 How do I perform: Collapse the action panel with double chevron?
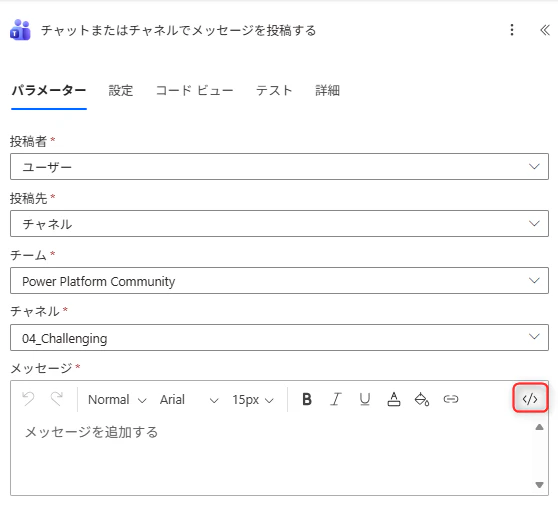tap(545, 30)
